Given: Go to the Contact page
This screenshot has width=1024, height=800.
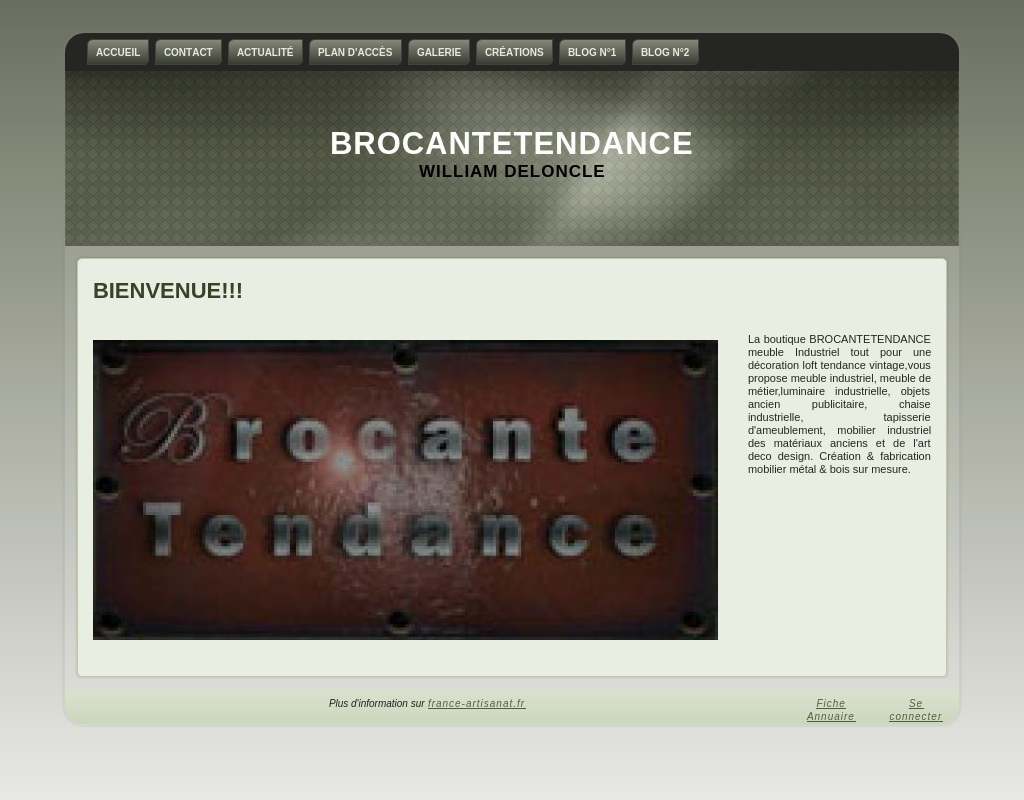Looking at the screenshot, I should click(188, 52).
